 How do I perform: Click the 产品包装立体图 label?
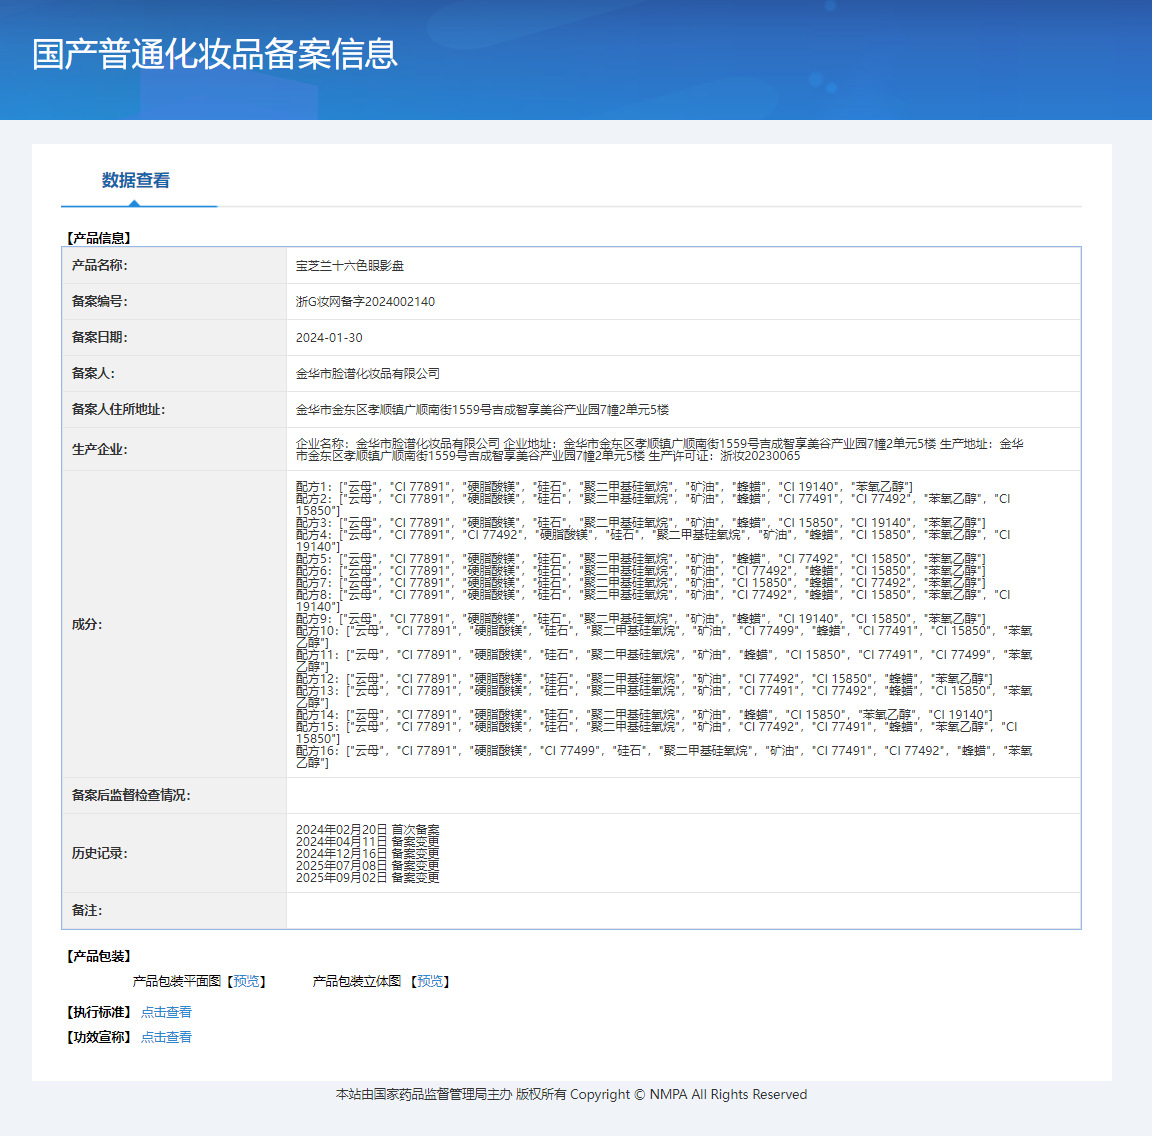(x=356, y=981)
